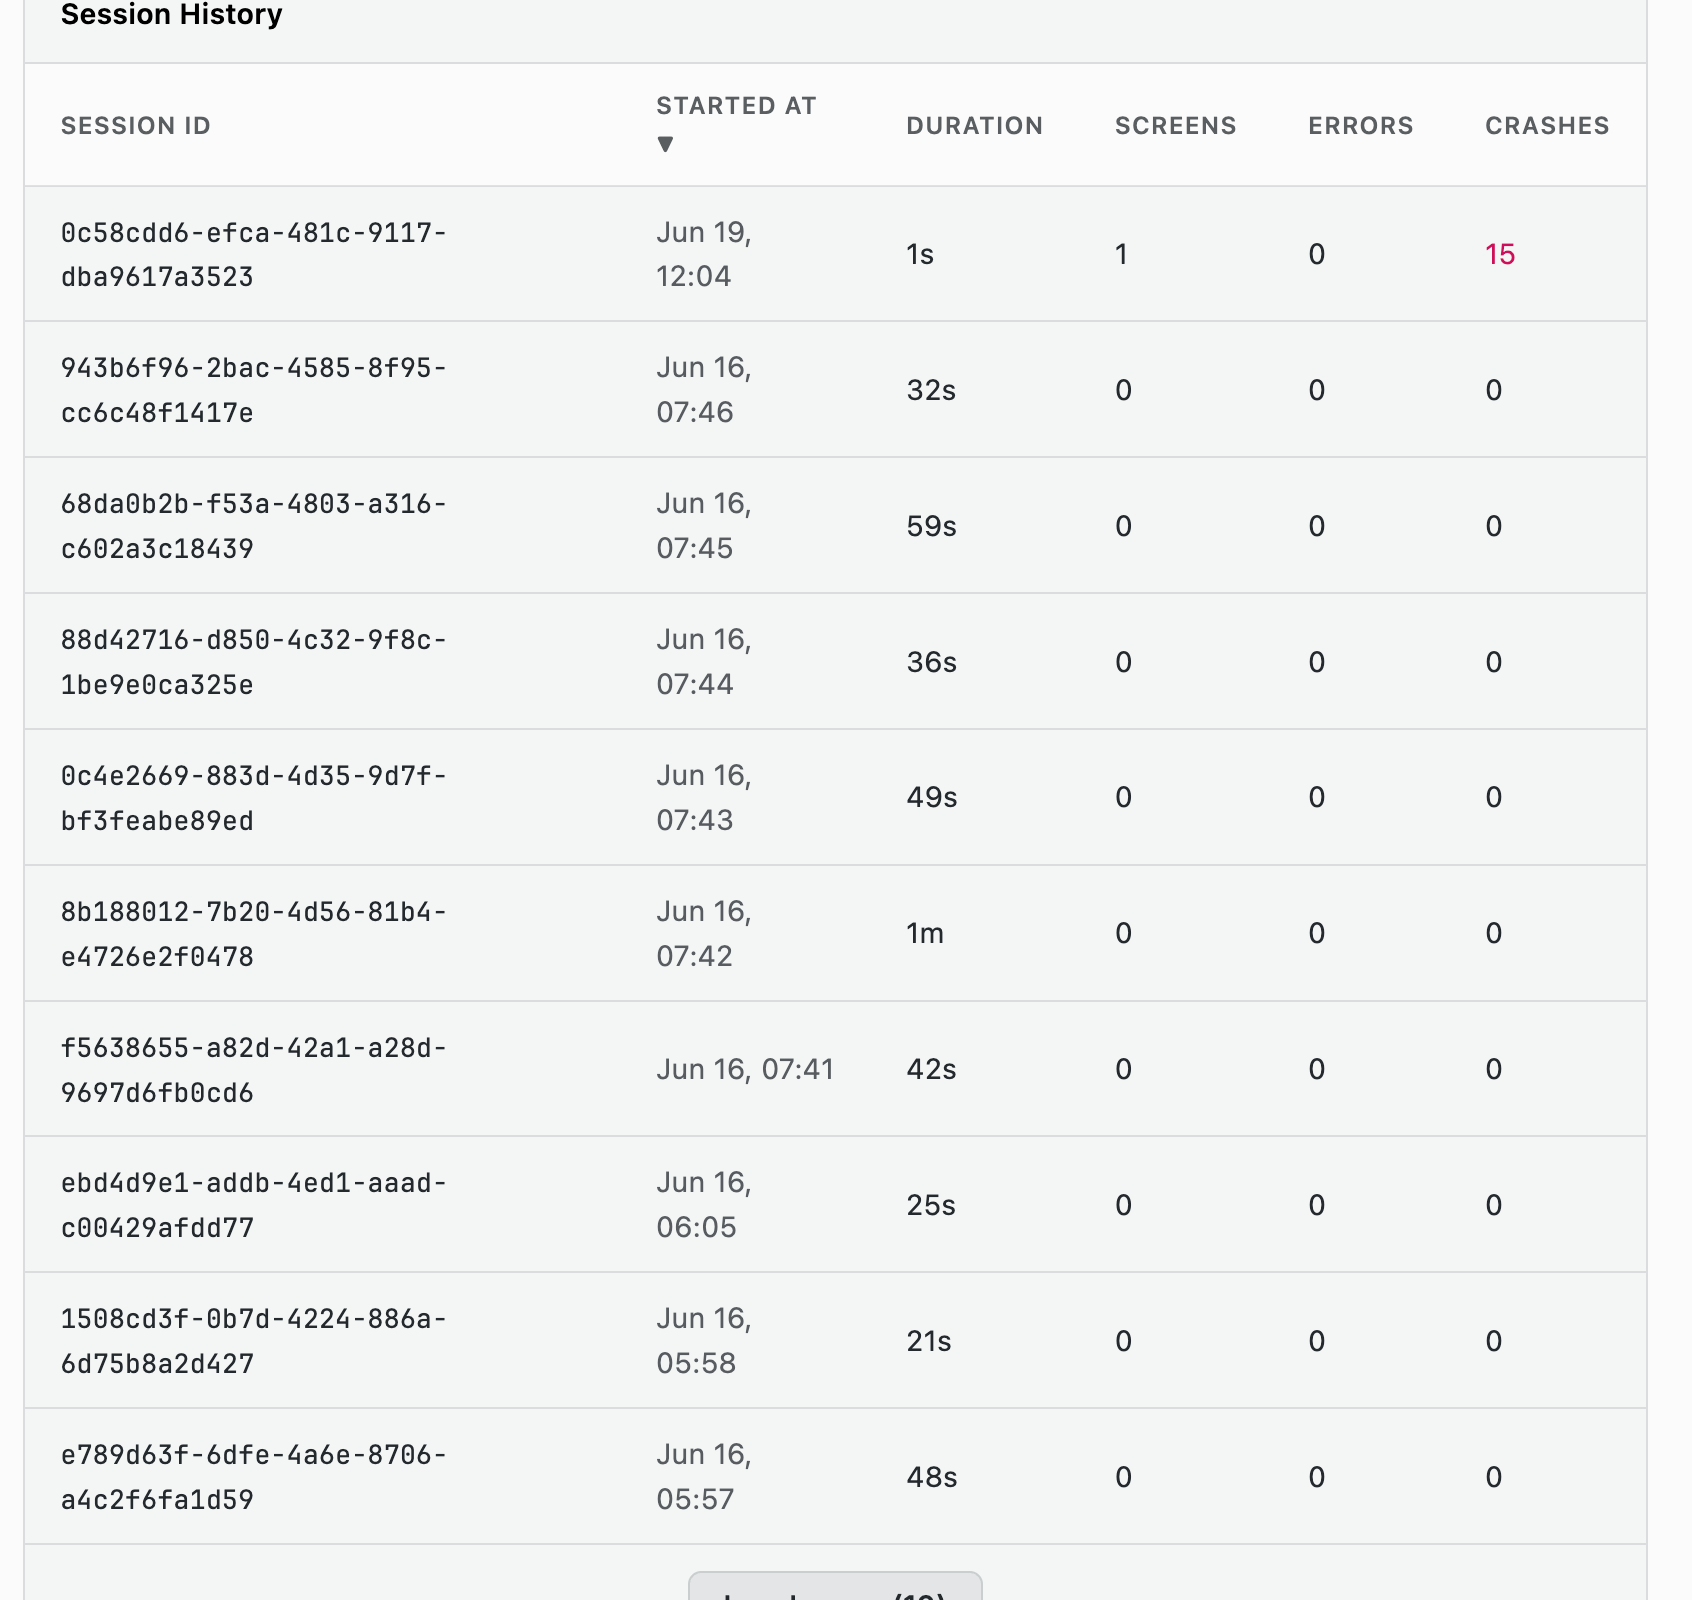Click the 32s duration value
Image resolution: width=1692 pixels, height=1600 pixels.
pyautogui.click(x=931, y=390)
